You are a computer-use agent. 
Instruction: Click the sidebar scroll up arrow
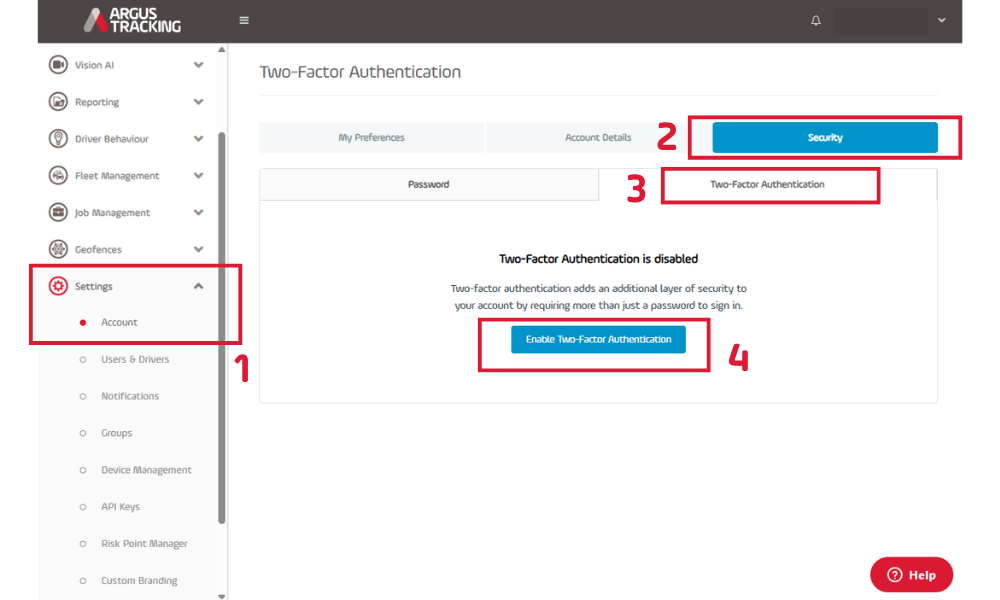(x=221, y=50)
